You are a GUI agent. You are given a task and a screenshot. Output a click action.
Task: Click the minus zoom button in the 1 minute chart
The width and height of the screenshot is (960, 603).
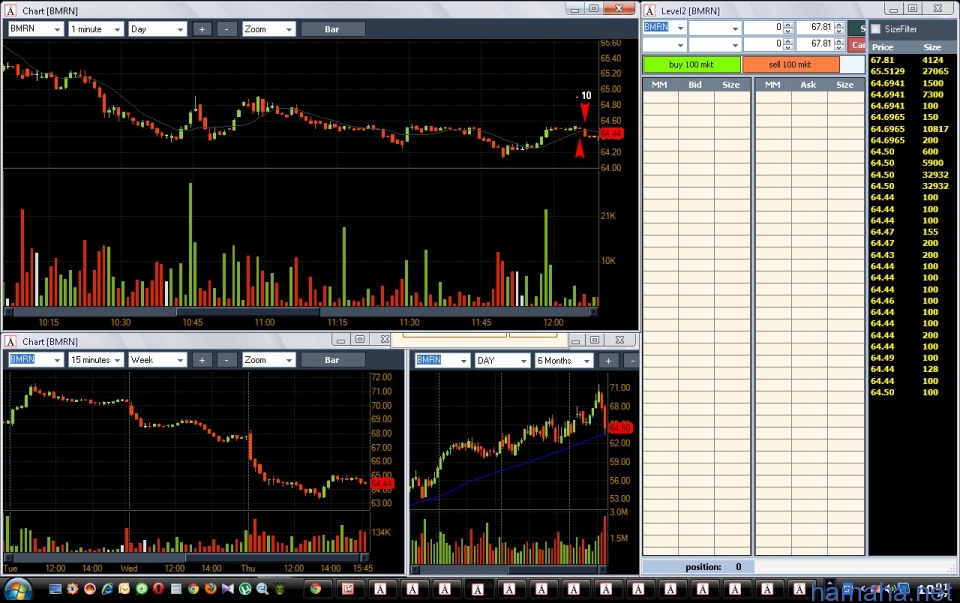(227, 29)
